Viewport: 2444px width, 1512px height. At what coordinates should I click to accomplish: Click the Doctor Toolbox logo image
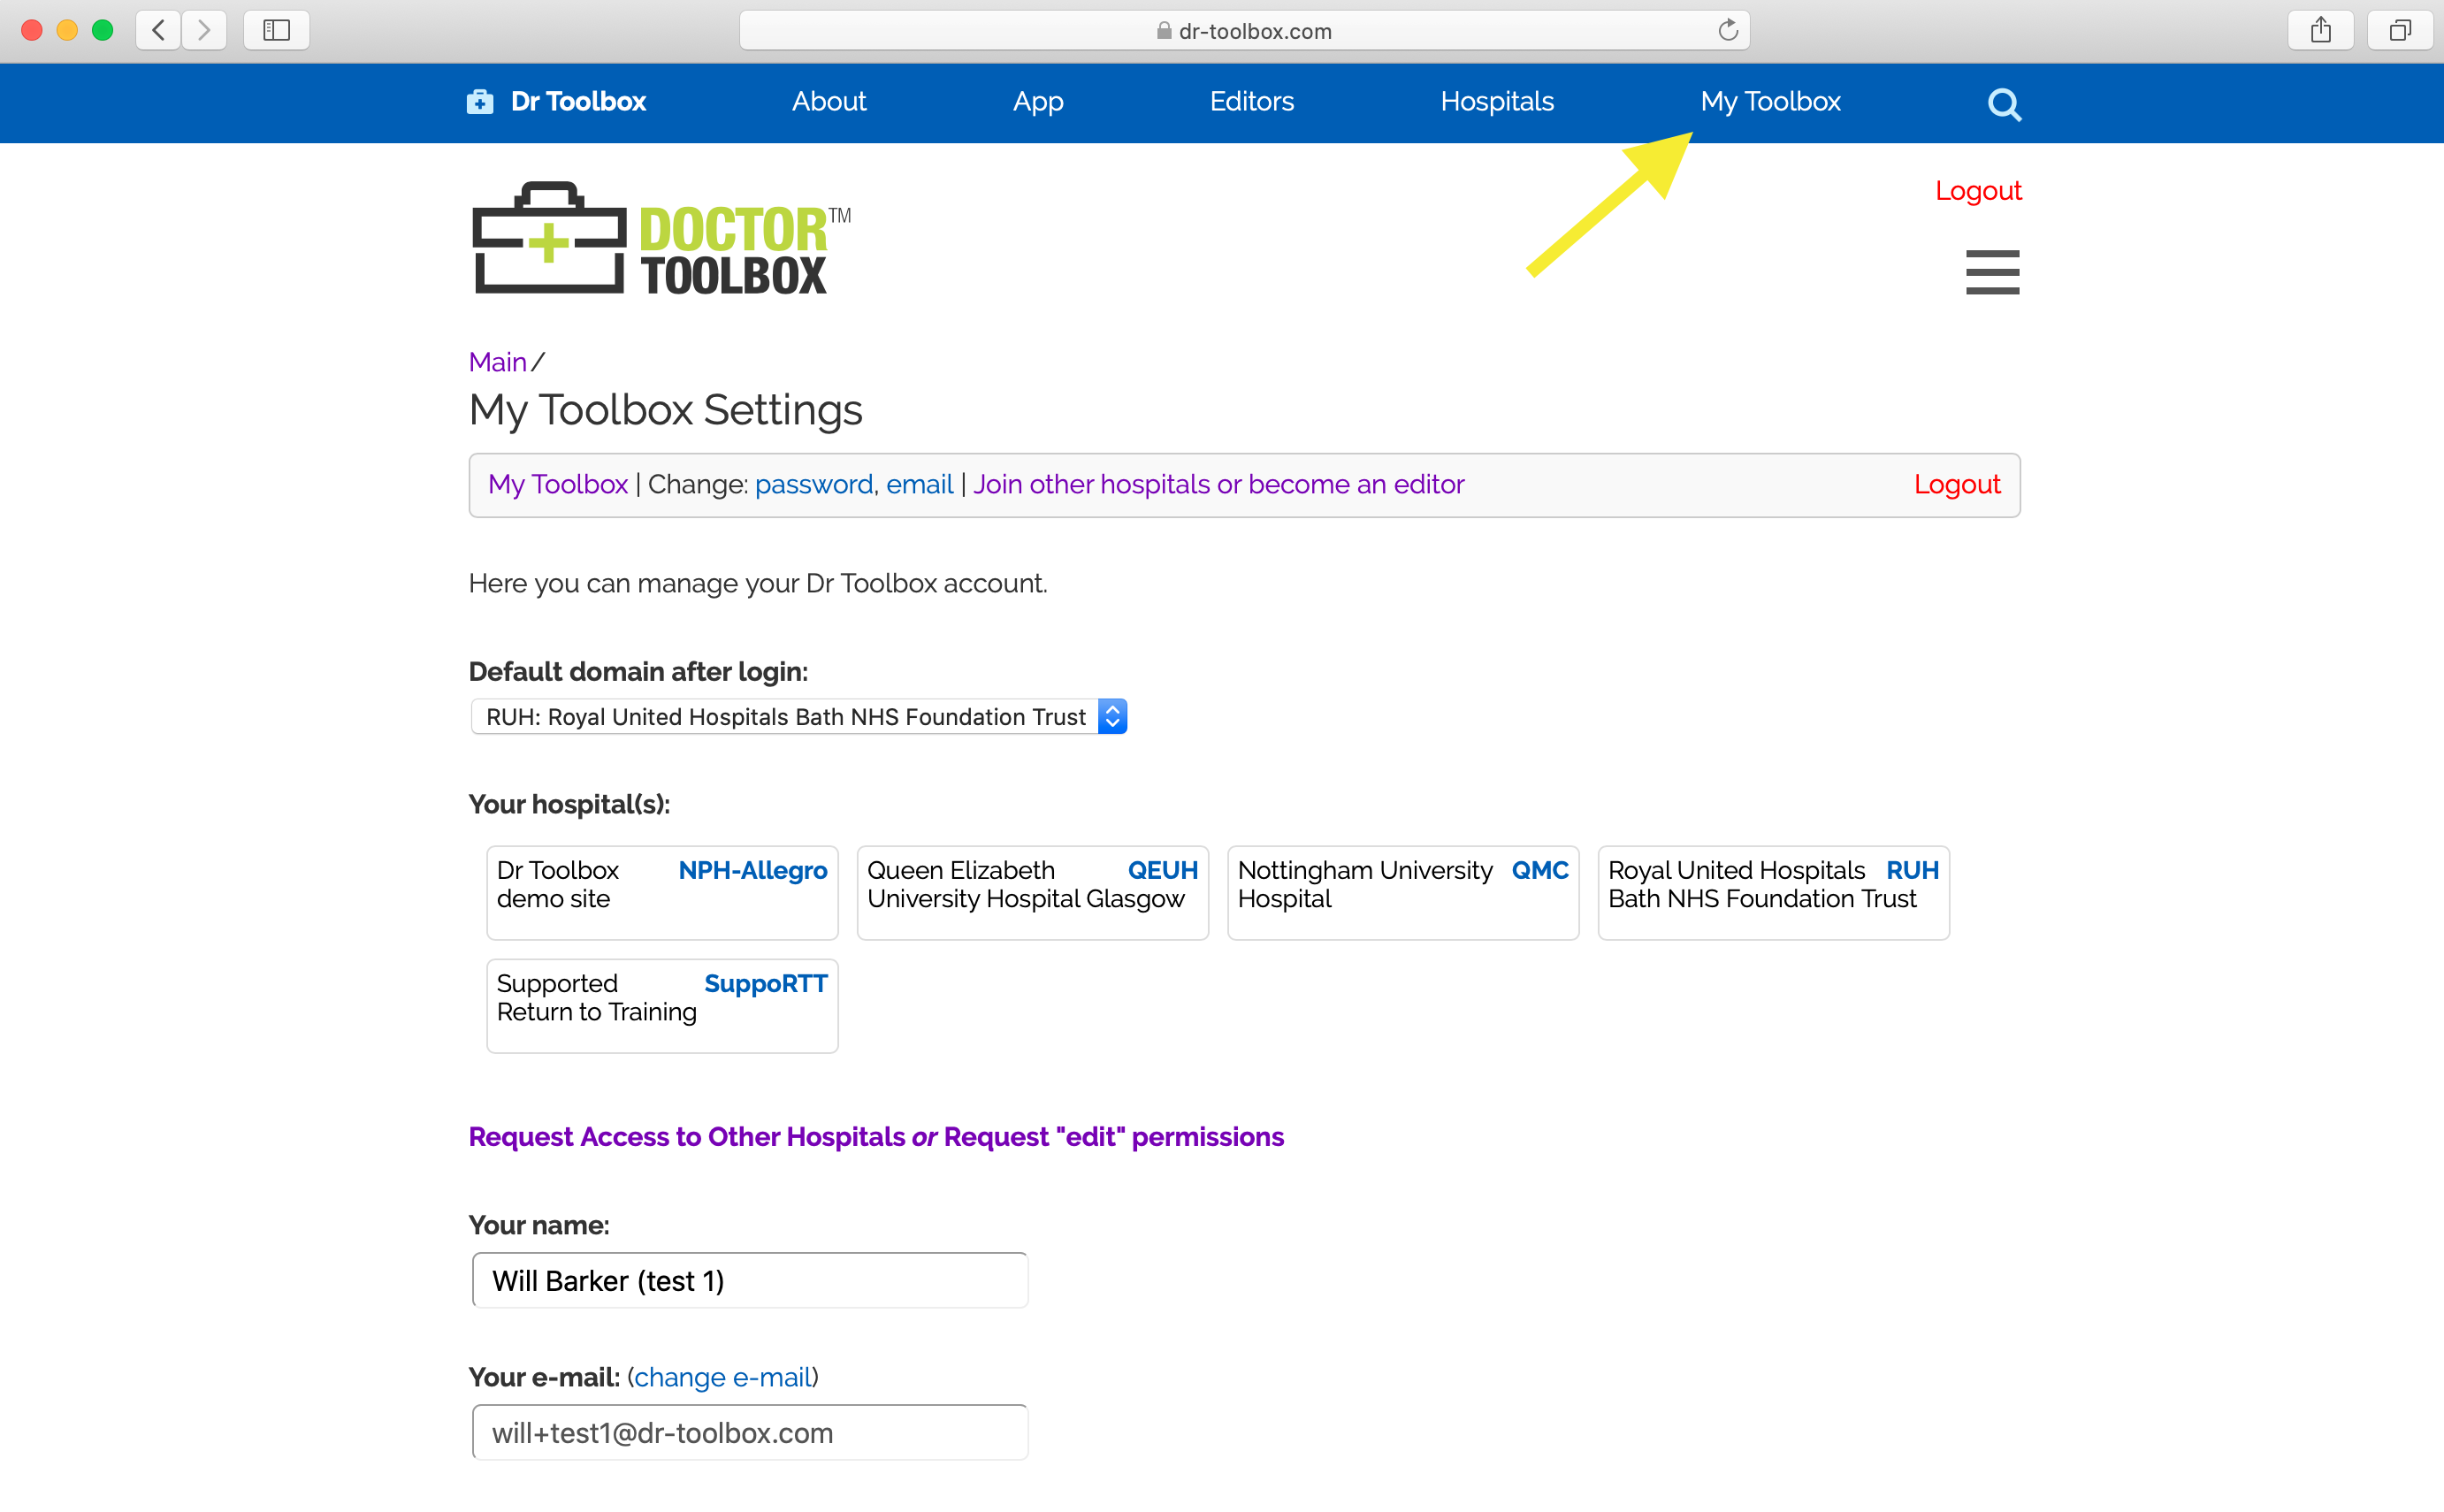point(660,240)
